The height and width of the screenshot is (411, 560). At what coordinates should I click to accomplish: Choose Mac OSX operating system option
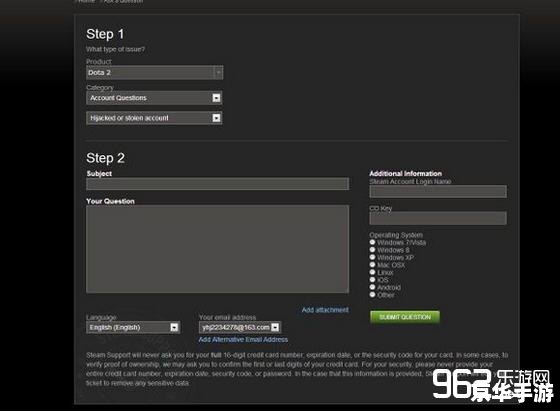372,265
